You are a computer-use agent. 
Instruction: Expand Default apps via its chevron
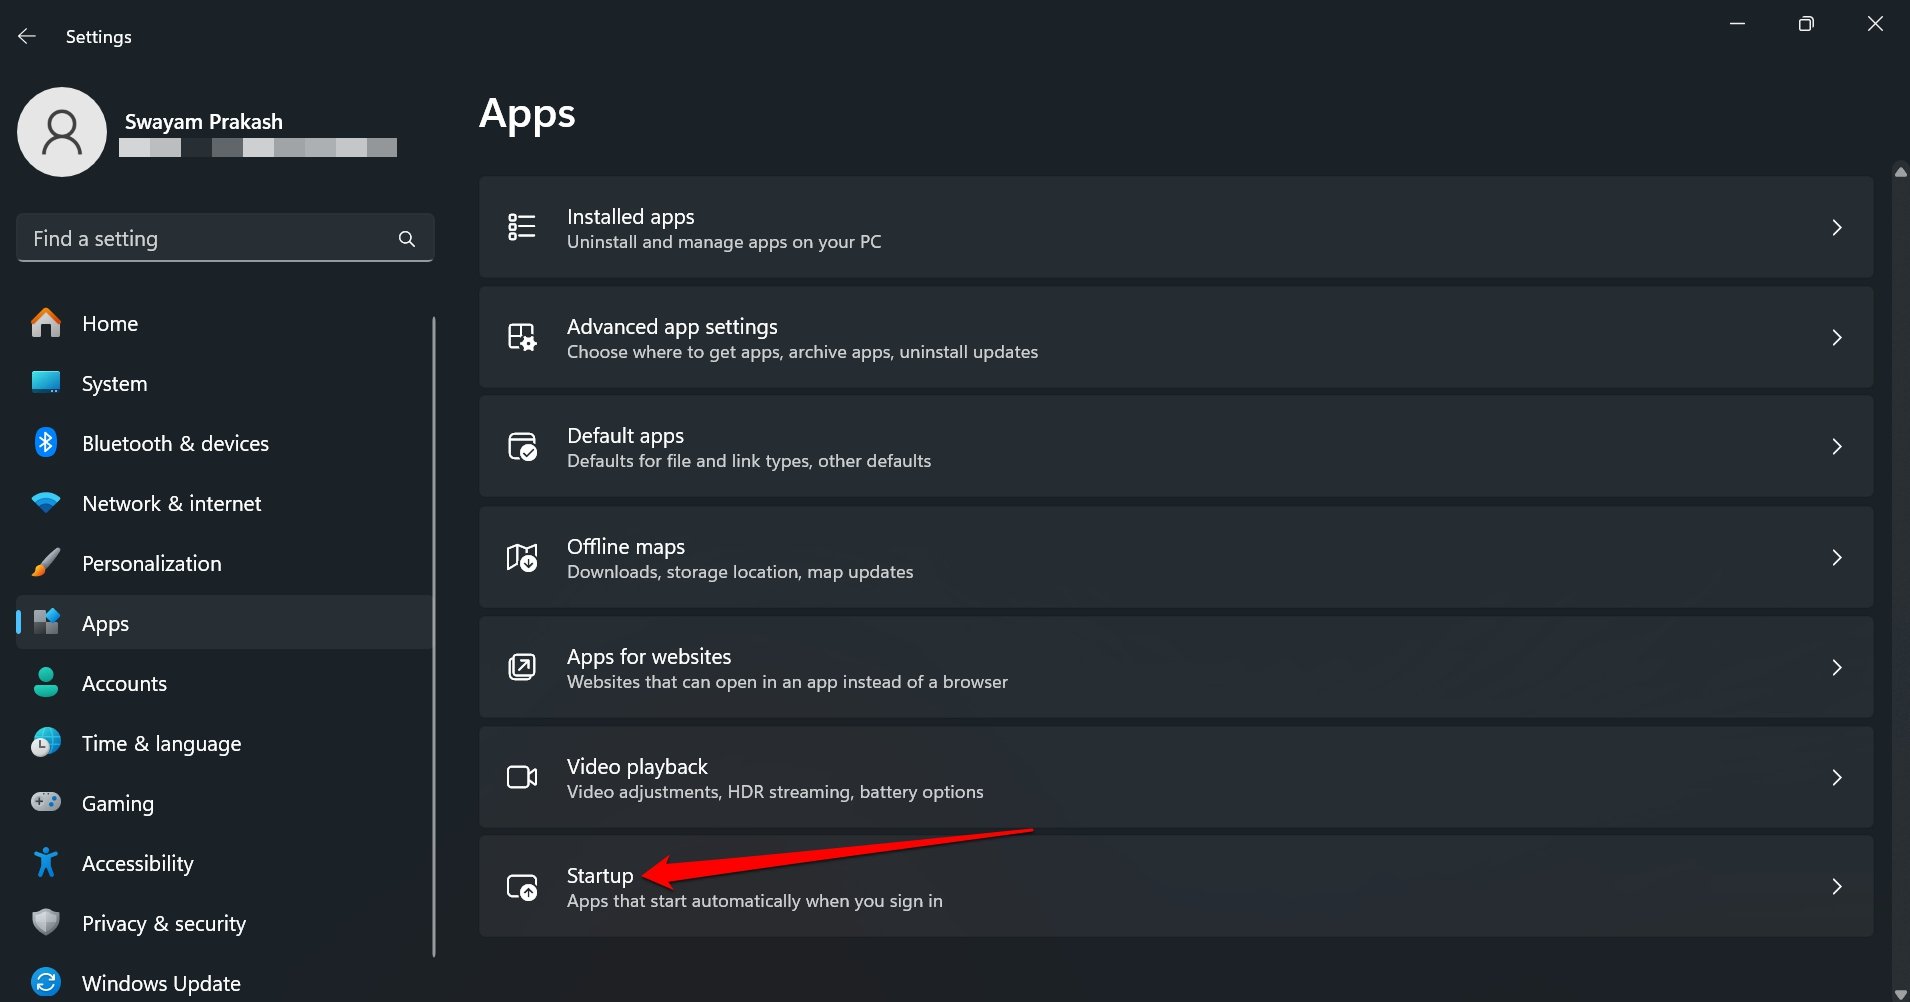pyautogui.click(x=1838, y=447)
